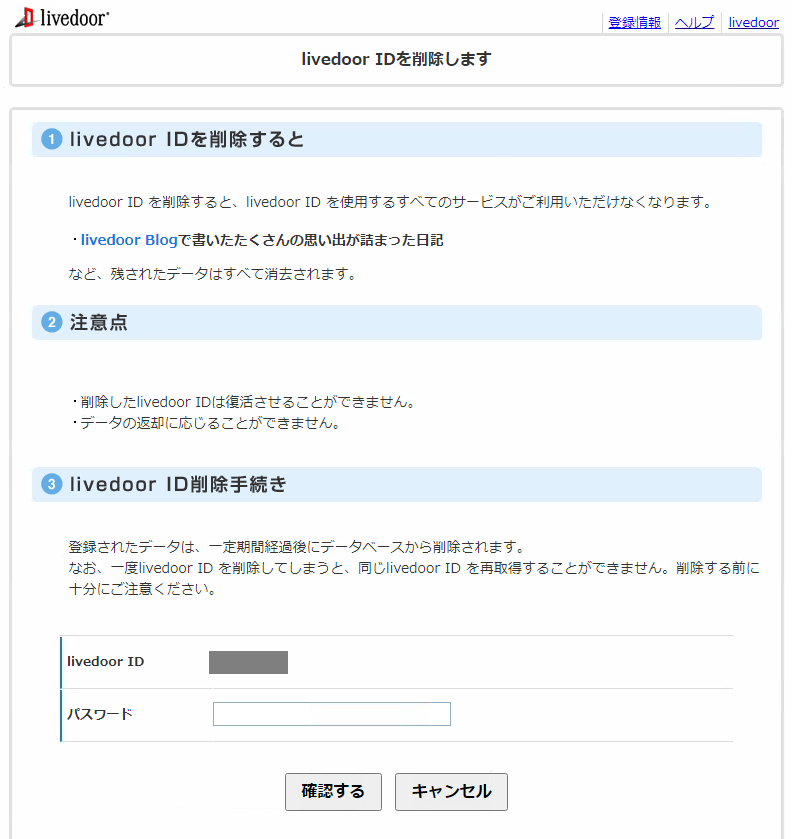Click the livedoor logo at top left
The width and height of the screenshot is (792, 839).
tap(62, 18)
